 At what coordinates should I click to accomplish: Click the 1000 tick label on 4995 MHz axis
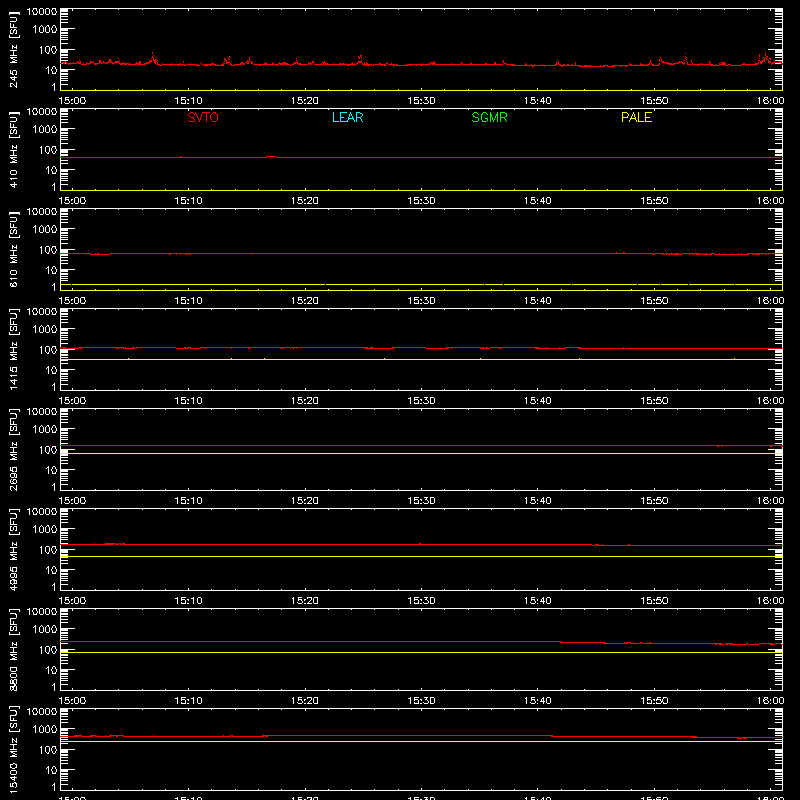pyautogui.click(x=45, y=530)
